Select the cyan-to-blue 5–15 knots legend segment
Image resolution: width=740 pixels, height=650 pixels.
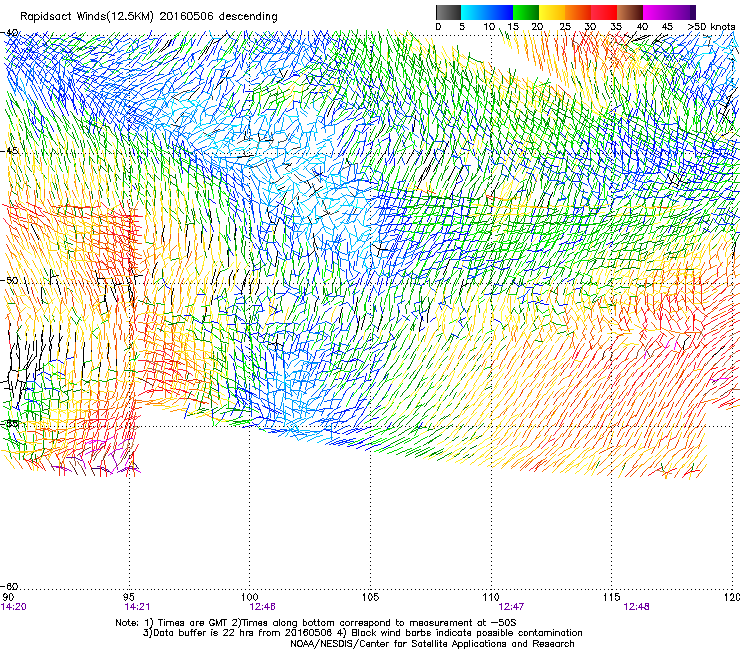click(487, 12)
